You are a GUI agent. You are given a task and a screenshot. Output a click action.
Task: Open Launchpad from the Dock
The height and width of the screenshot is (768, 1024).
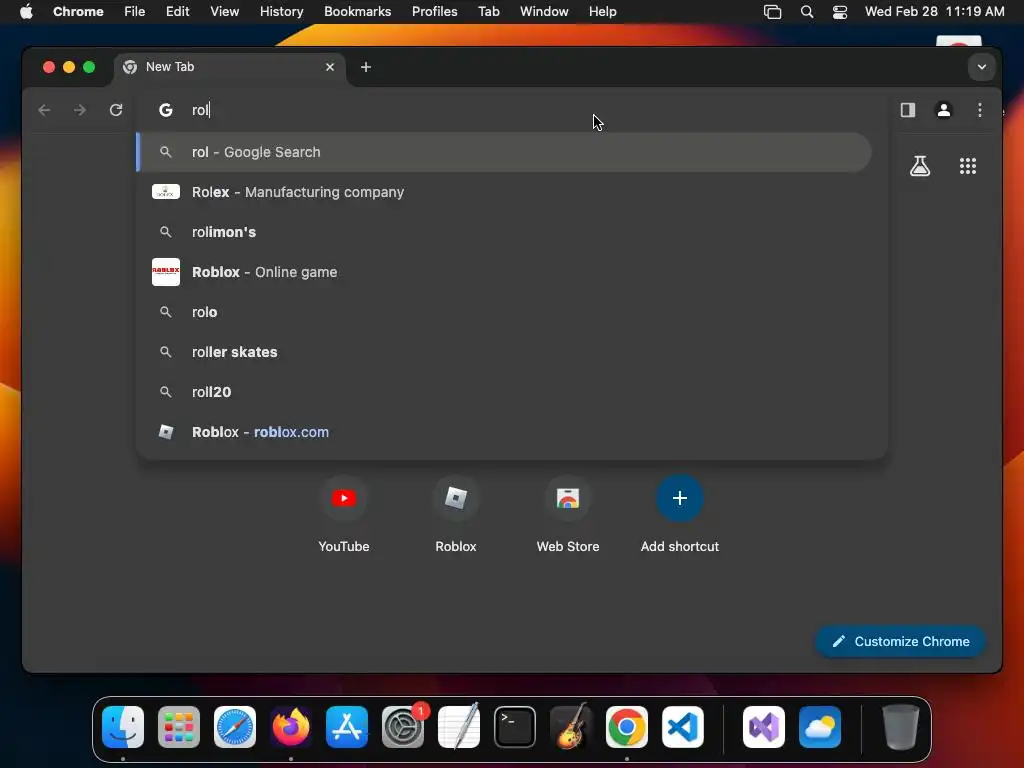click(179, 727)
